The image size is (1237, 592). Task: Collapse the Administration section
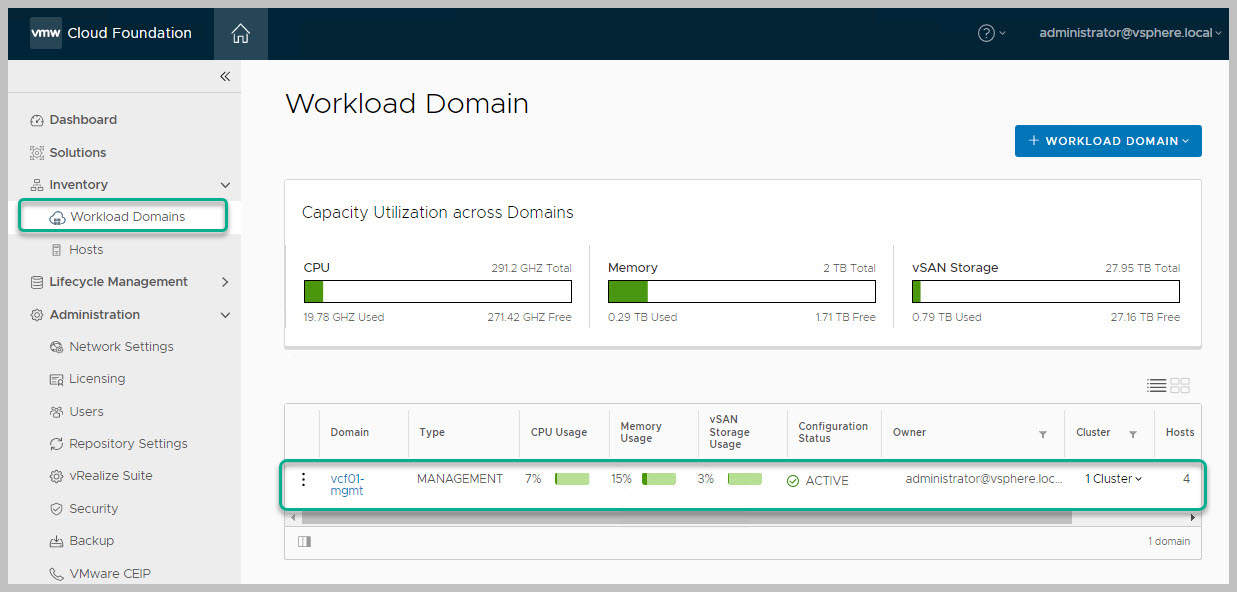225,315
